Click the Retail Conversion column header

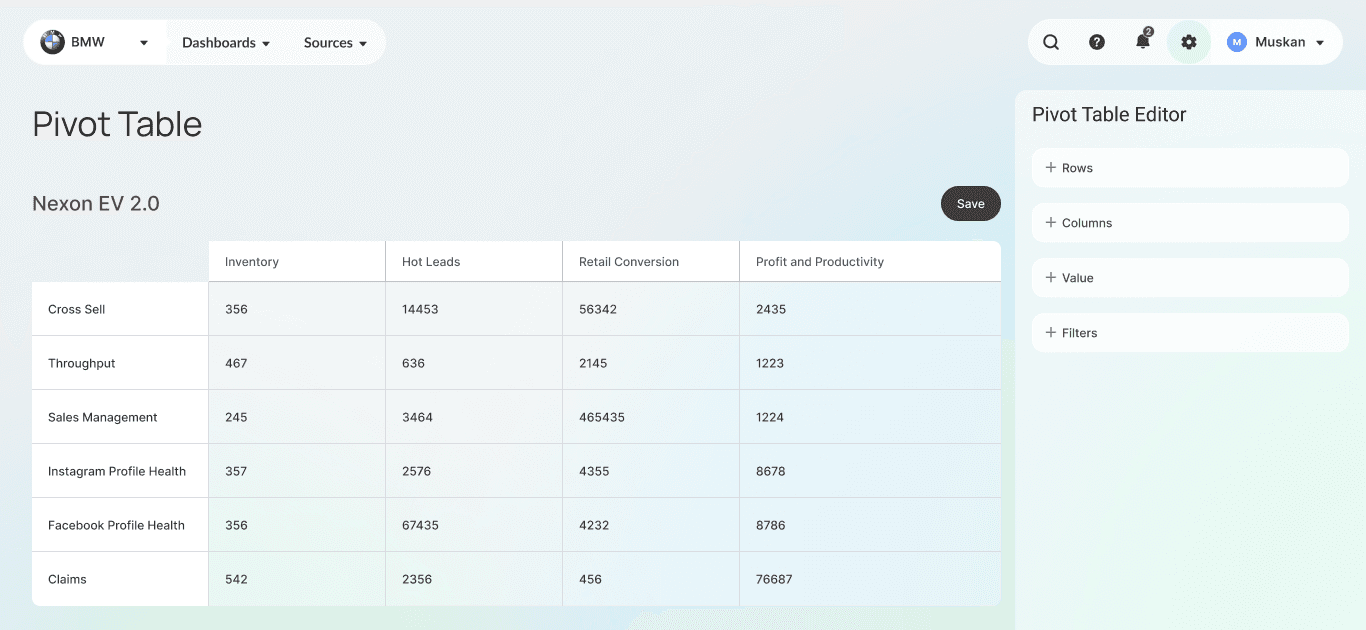pyautogui.click(x=651, y=262)
